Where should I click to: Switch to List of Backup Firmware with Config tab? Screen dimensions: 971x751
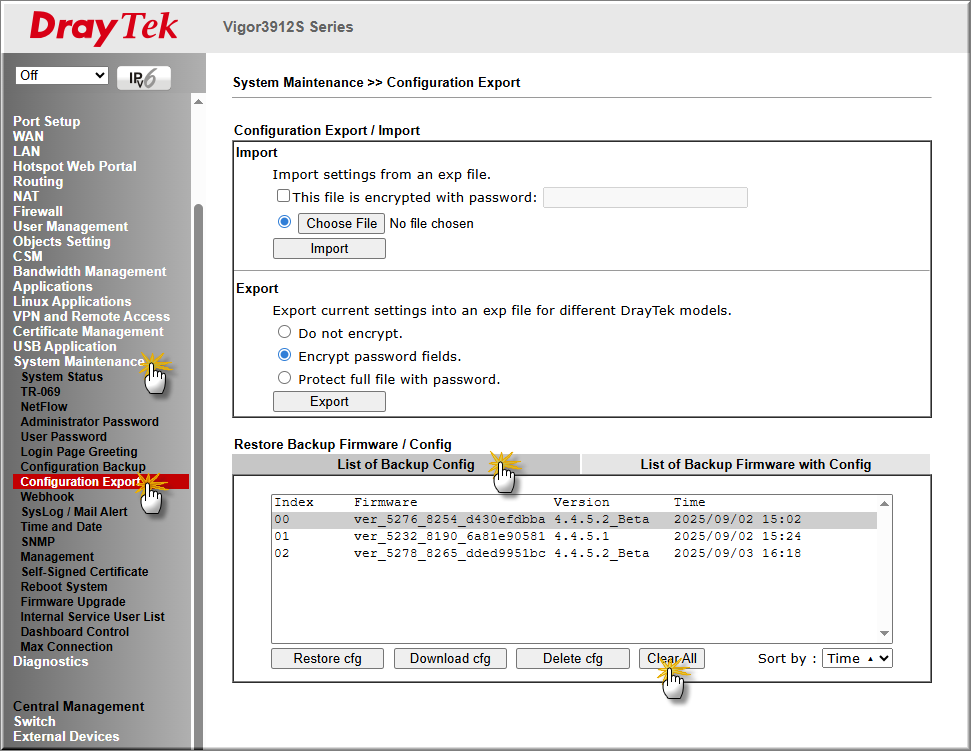[755, 464]
